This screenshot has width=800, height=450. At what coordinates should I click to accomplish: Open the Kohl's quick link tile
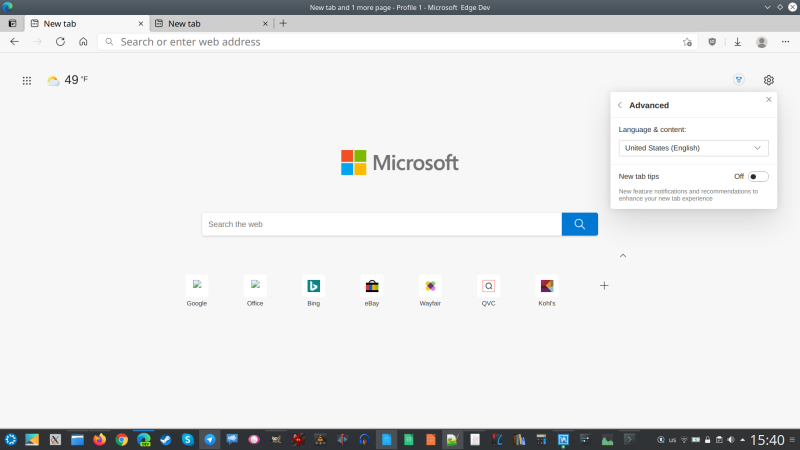pyautogui.click(x=547, y=291)
